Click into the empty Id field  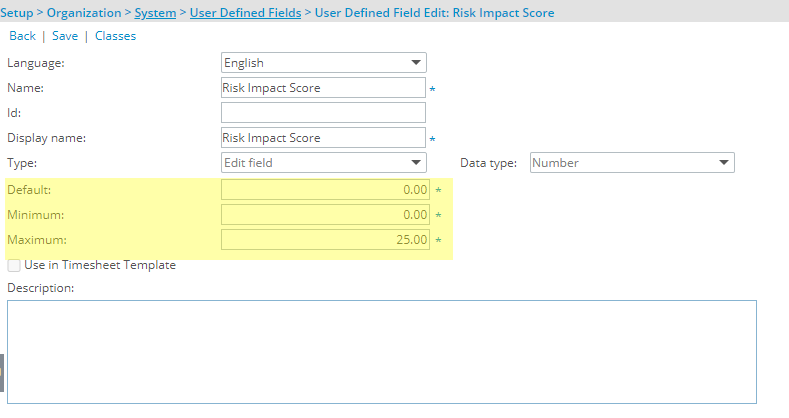pos(323,113)
